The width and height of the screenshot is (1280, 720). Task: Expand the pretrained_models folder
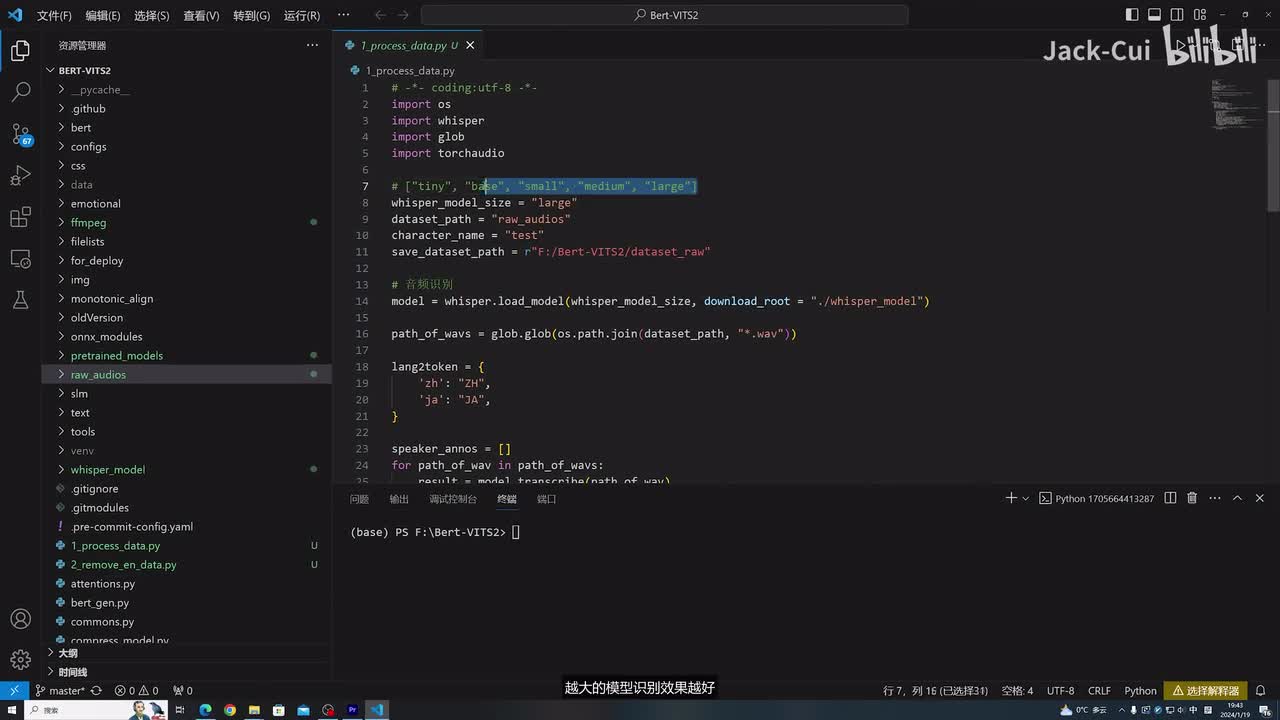(116, 356)
